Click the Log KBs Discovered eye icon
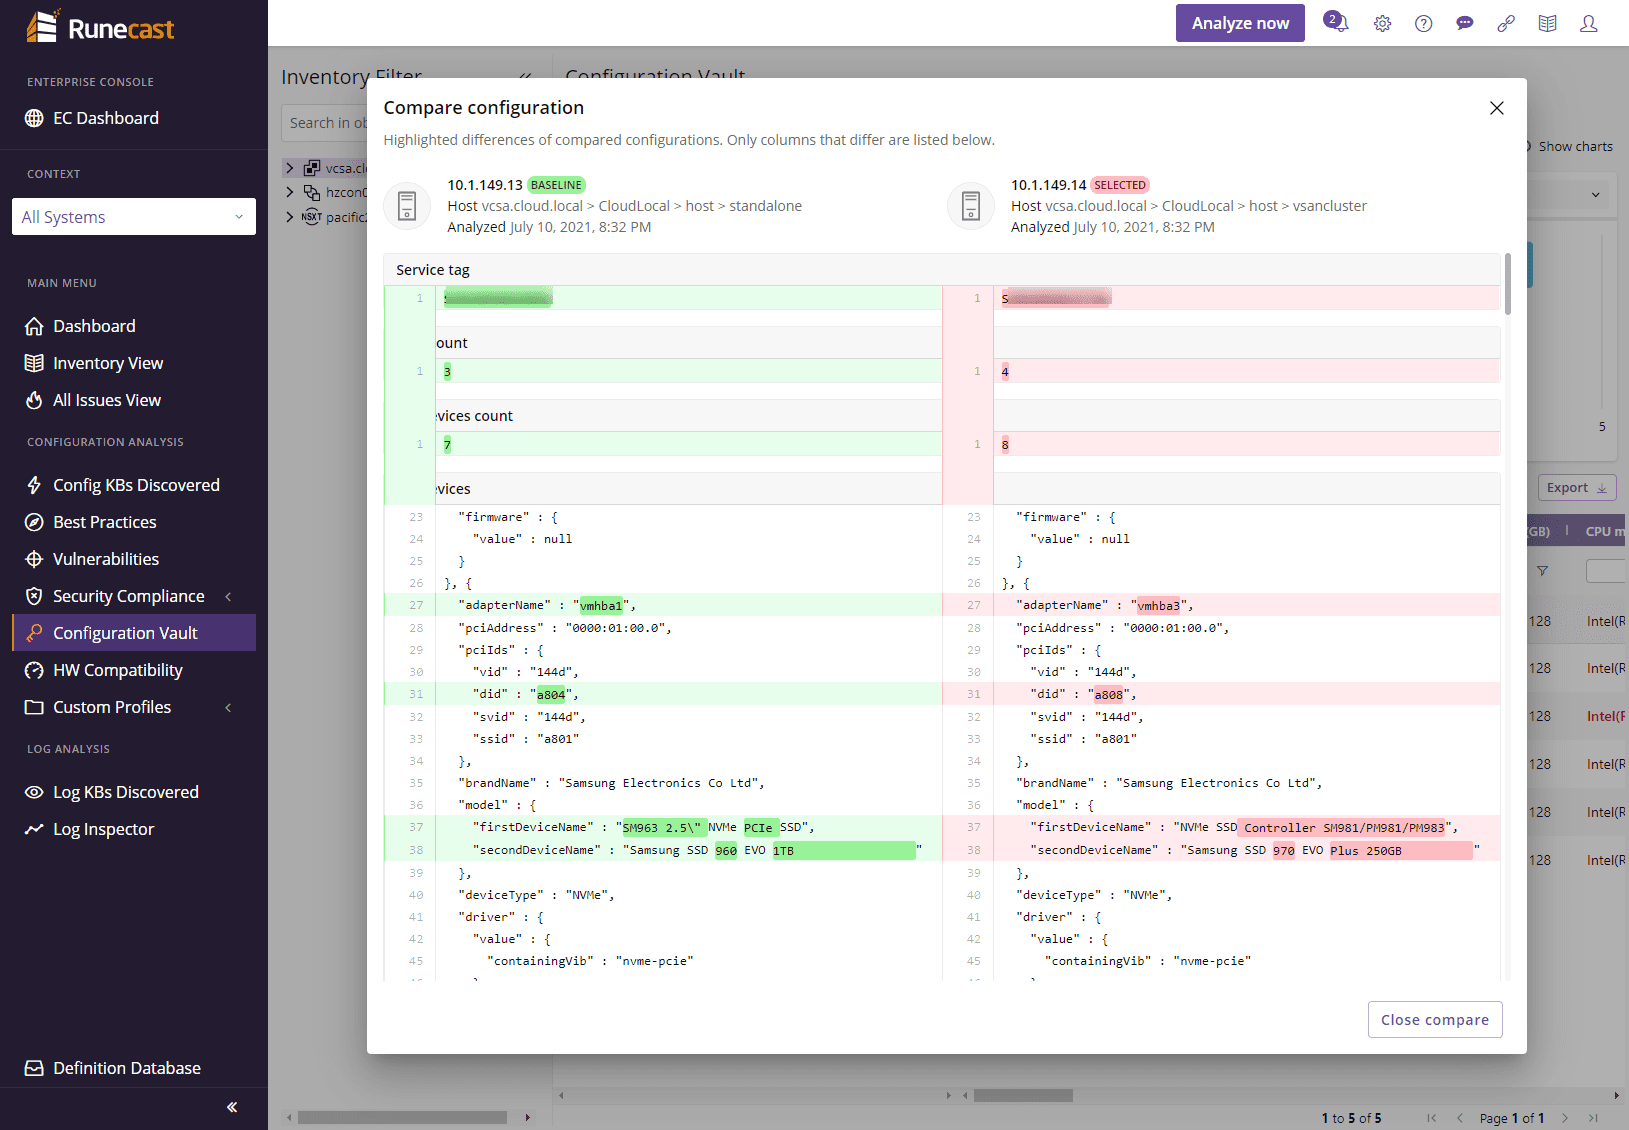This screenshot has height=1130, width=1629. pyautogui.click(x=34, y=792)
